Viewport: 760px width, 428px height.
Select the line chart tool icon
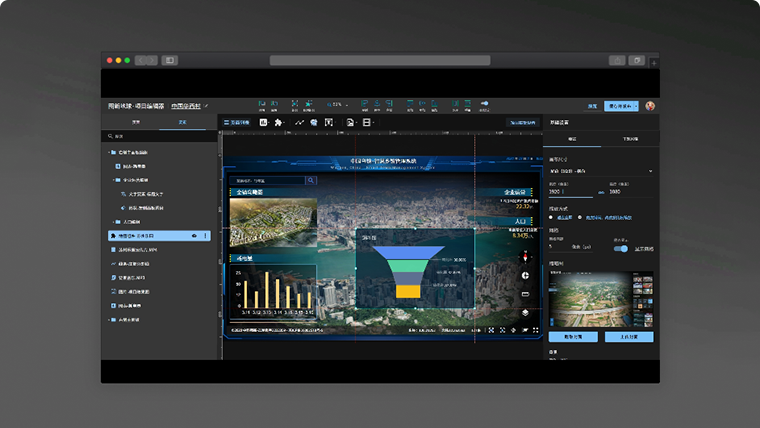299,122
